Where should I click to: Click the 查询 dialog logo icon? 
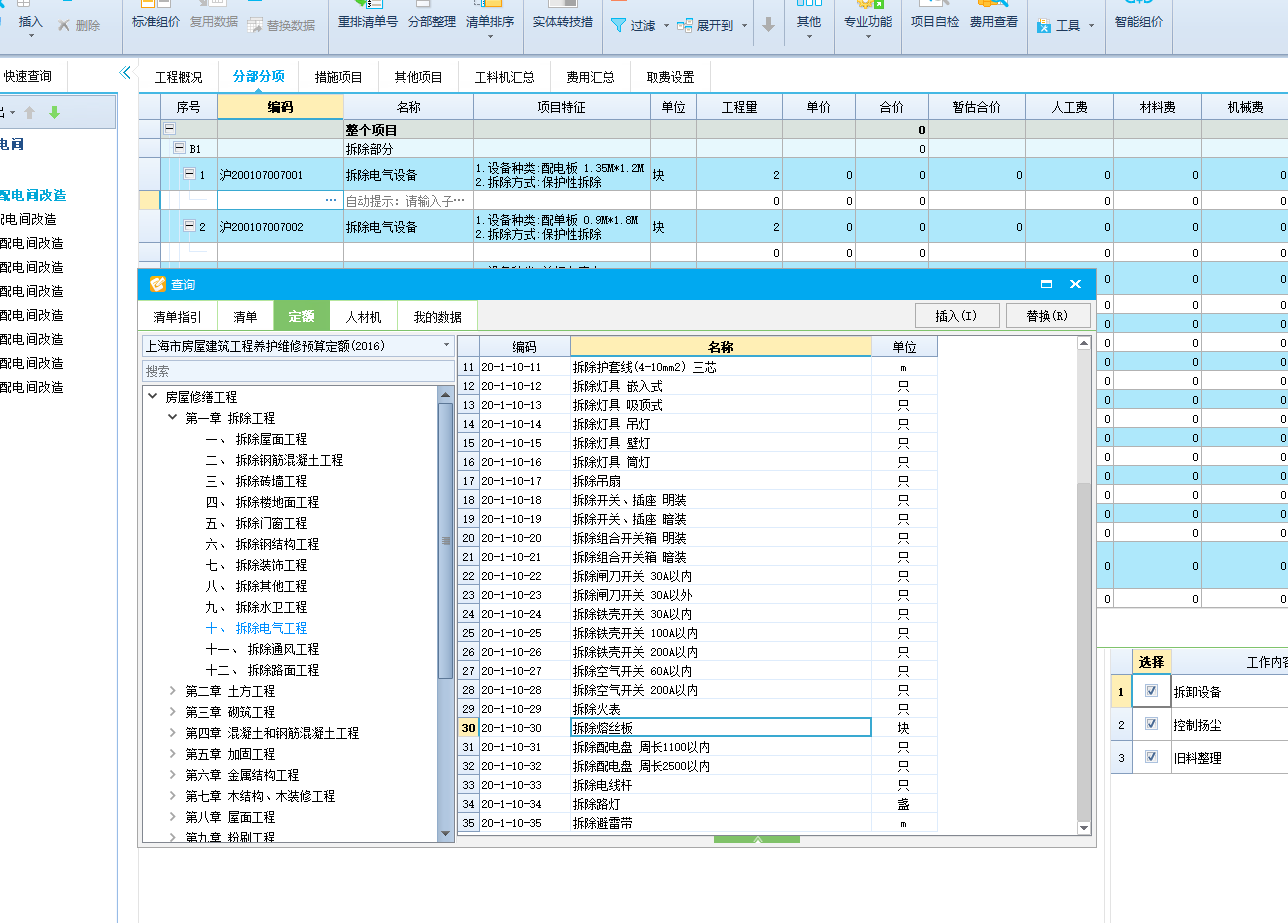[157, 284]
